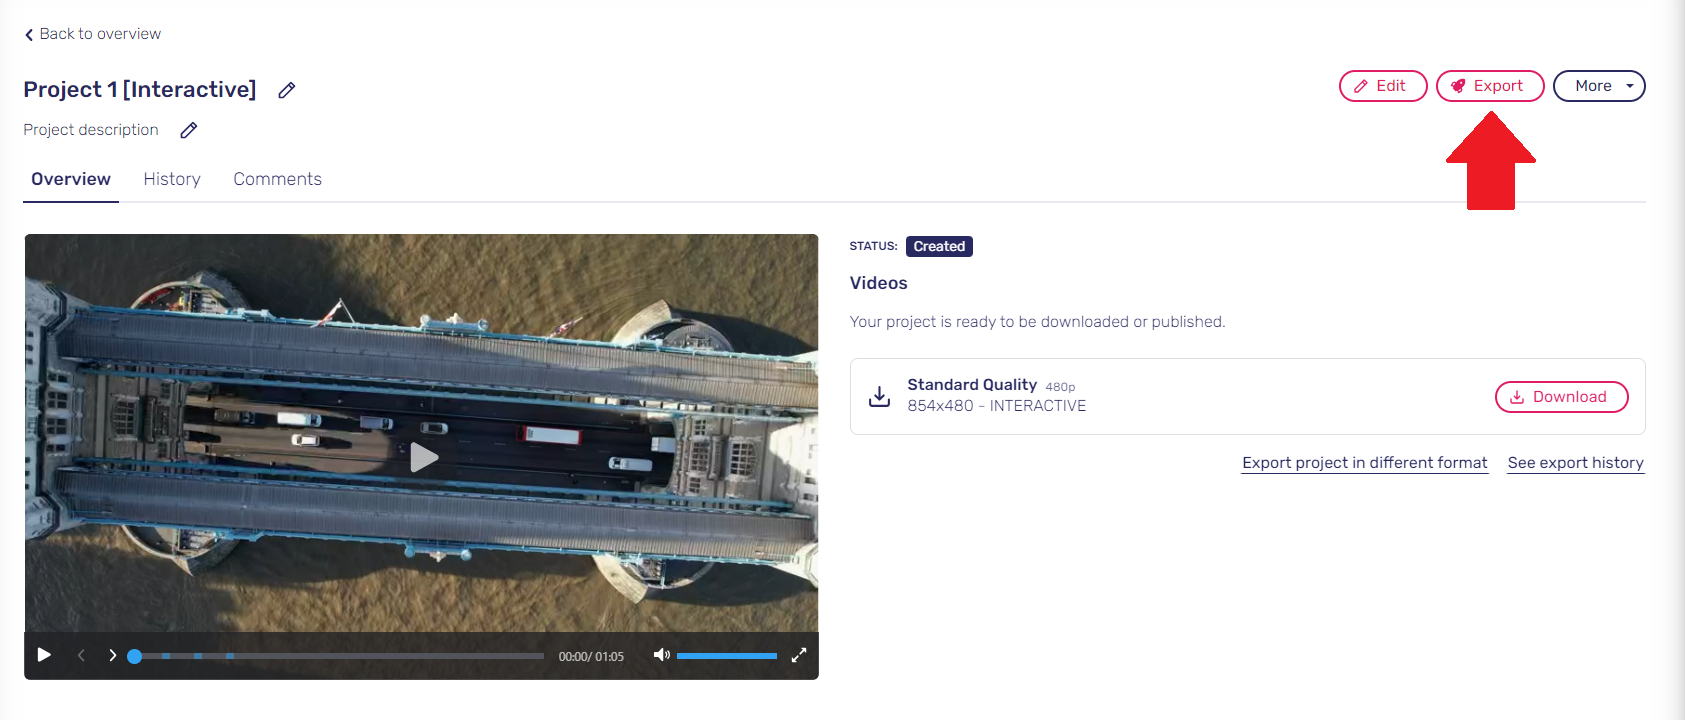This screenshot has width=1685, height=720.
Task: Enter fullscreen video mode
Action: [x=799, y=655]
